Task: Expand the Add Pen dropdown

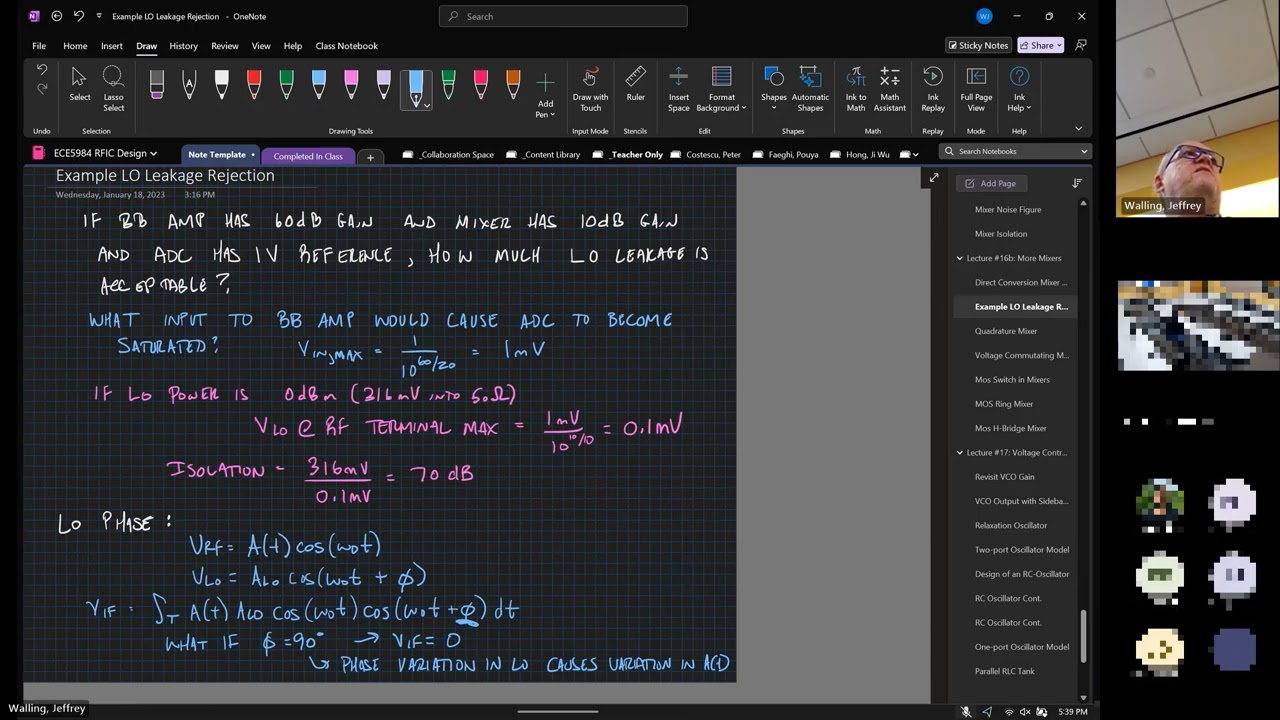Action: click(545, 95)
